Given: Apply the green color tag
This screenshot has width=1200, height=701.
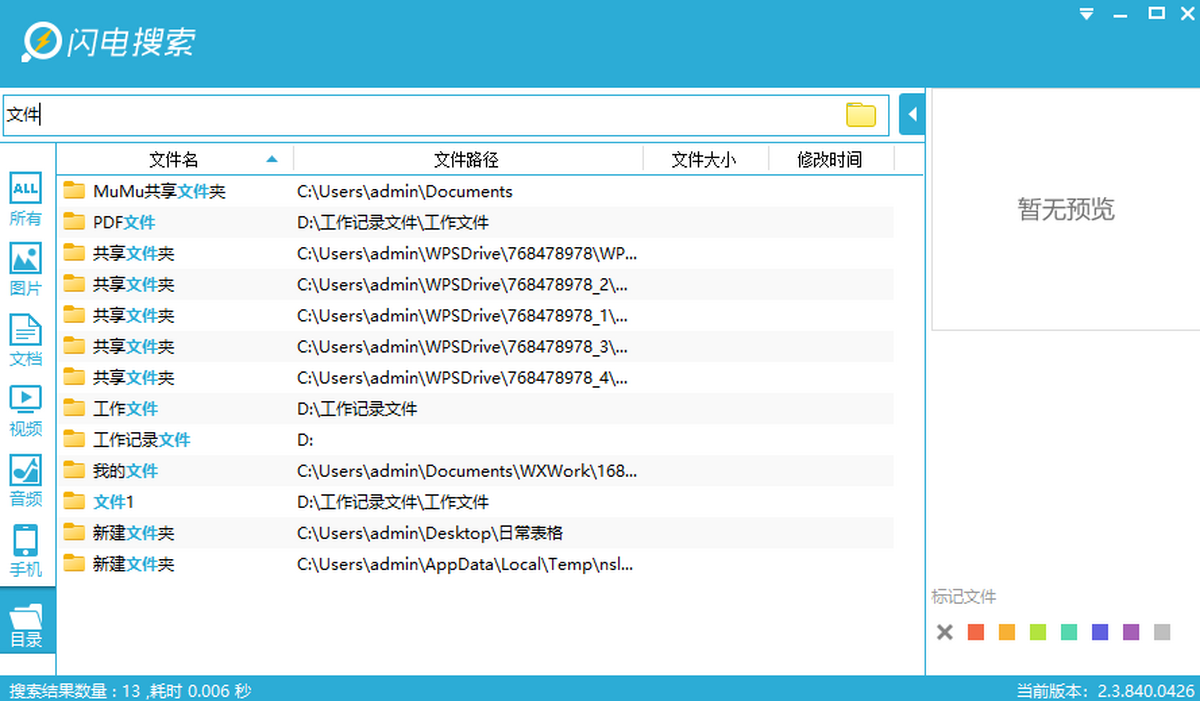Looking at the screenshot, I should click(x=1038, y=632).
